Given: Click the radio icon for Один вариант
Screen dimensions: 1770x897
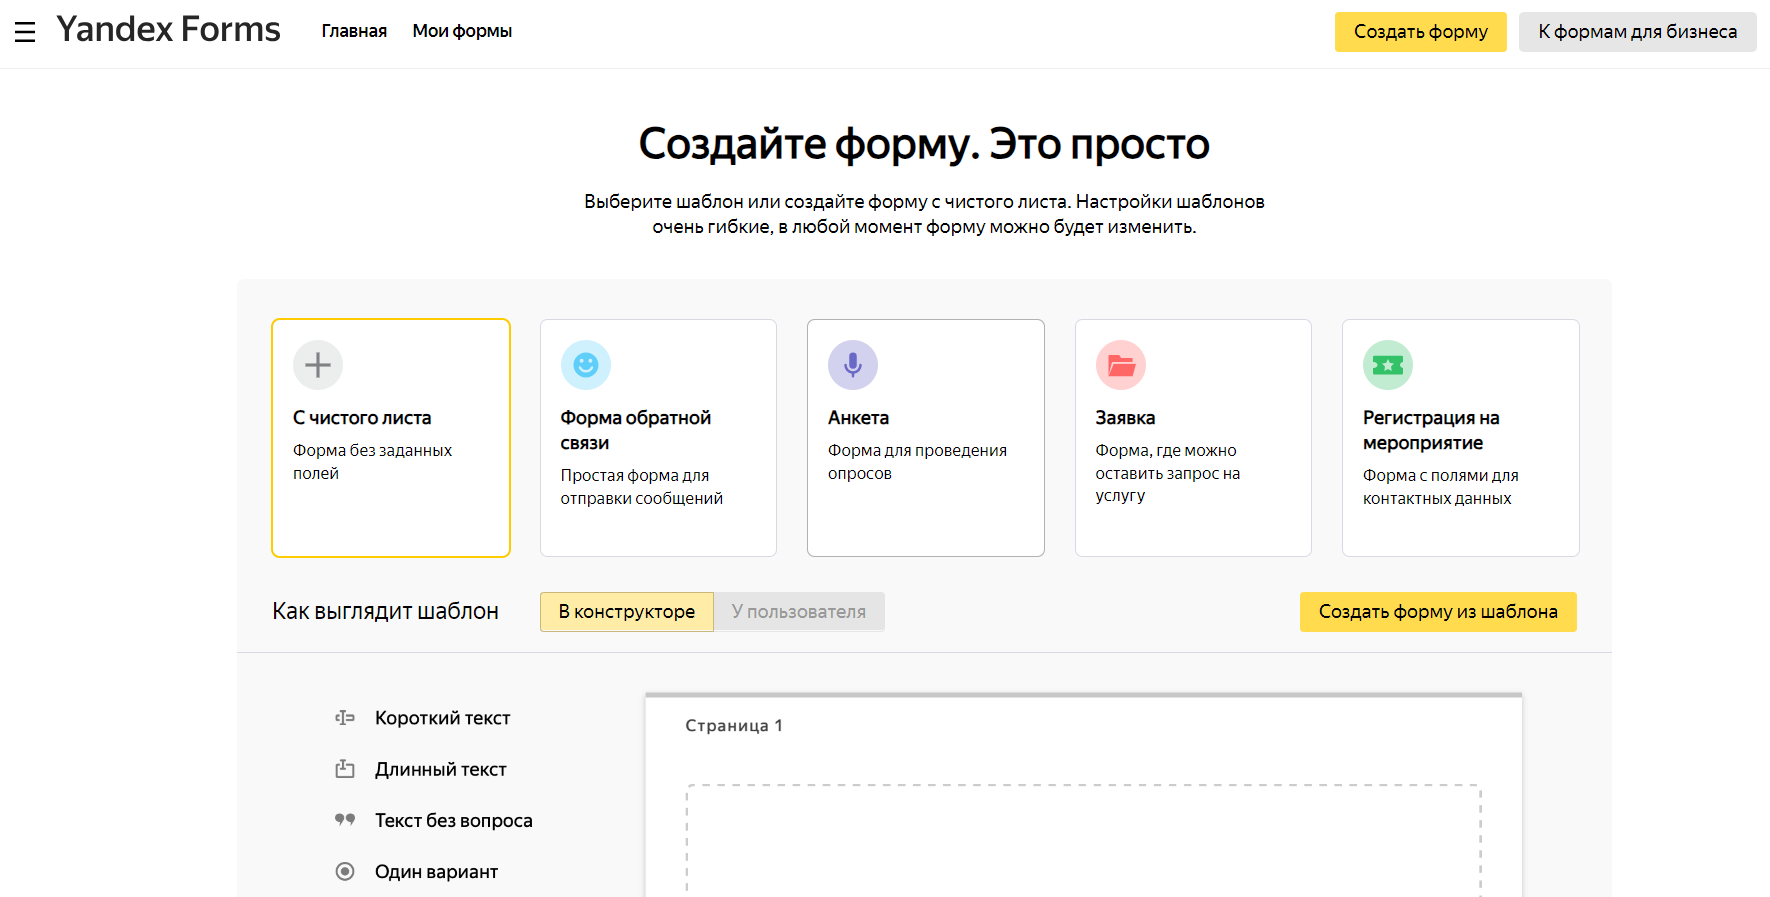Looking at the screenshot, I should coord(345,871).
